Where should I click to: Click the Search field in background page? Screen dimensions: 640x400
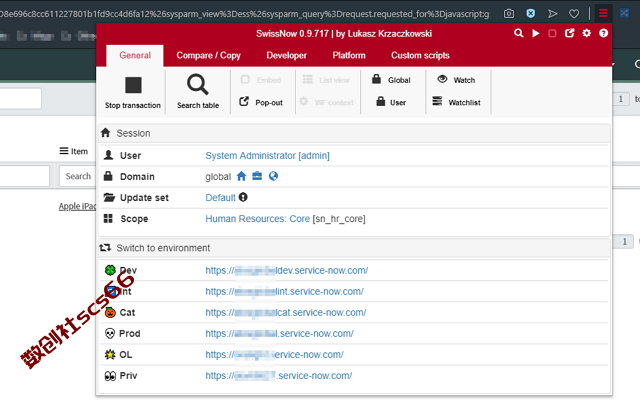click(x=78, y=176)
